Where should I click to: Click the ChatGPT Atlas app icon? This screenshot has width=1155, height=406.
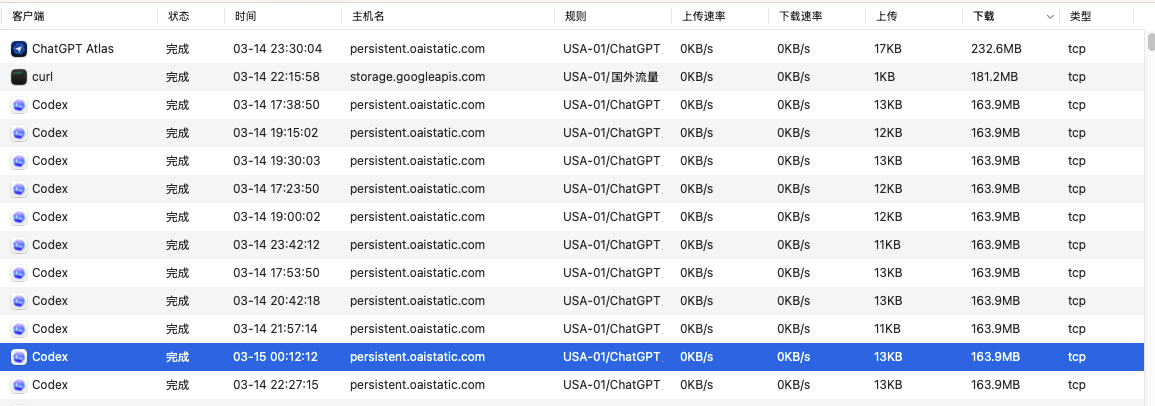coord(19,48)
